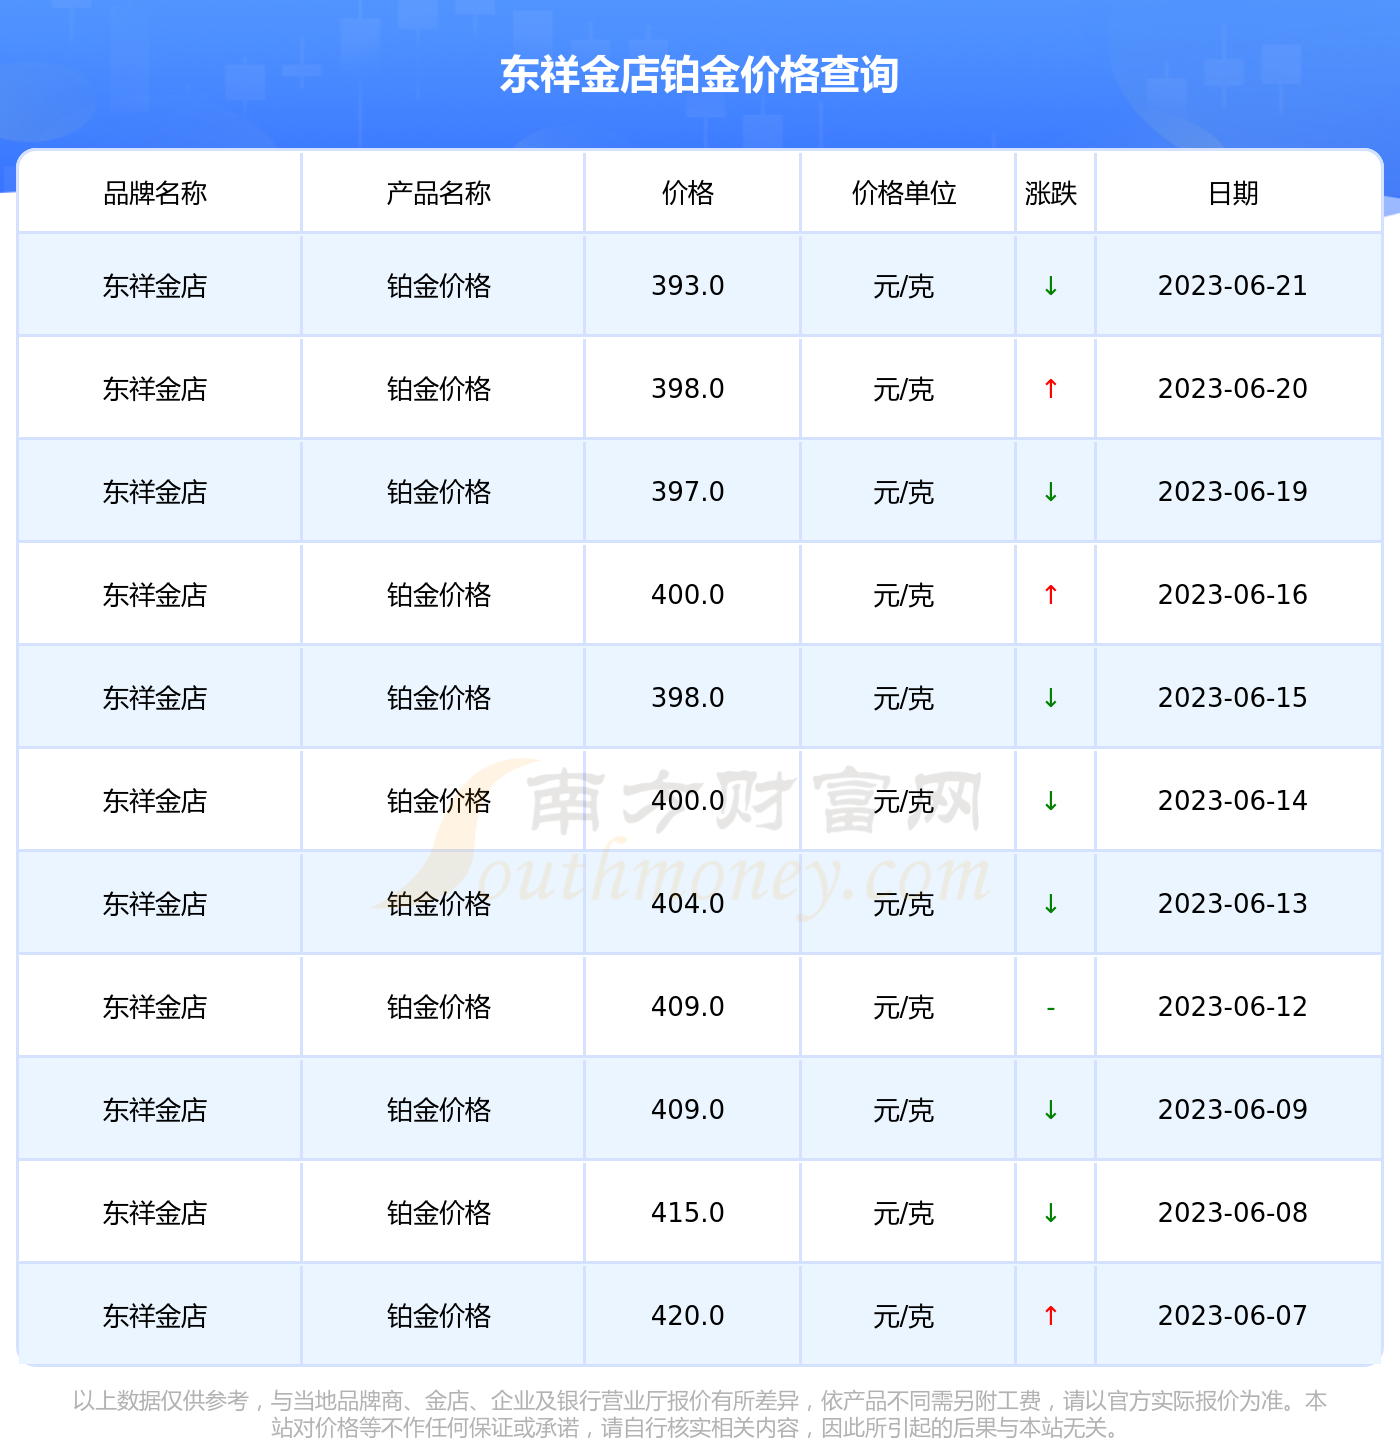Click the 产品名称 column header
Screen dimensions: 1400x1455
[439, 193]
